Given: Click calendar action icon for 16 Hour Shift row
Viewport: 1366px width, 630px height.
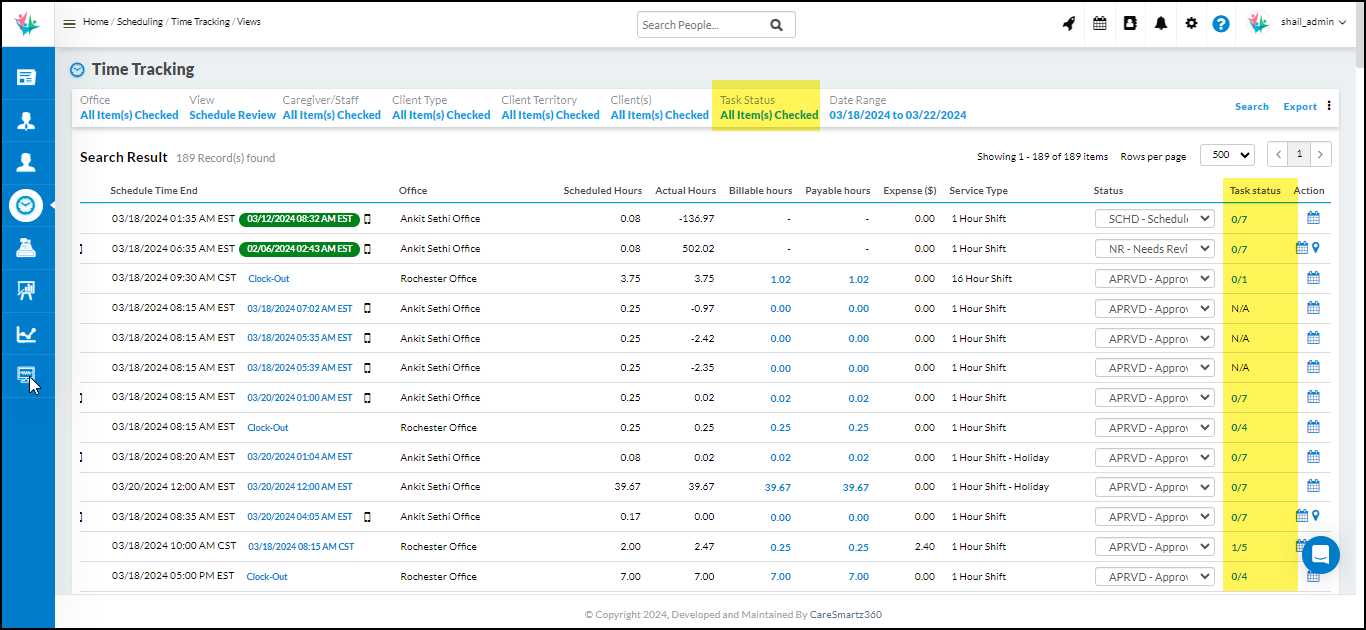Looking at the screenshot, I should tap(1313, 278).
